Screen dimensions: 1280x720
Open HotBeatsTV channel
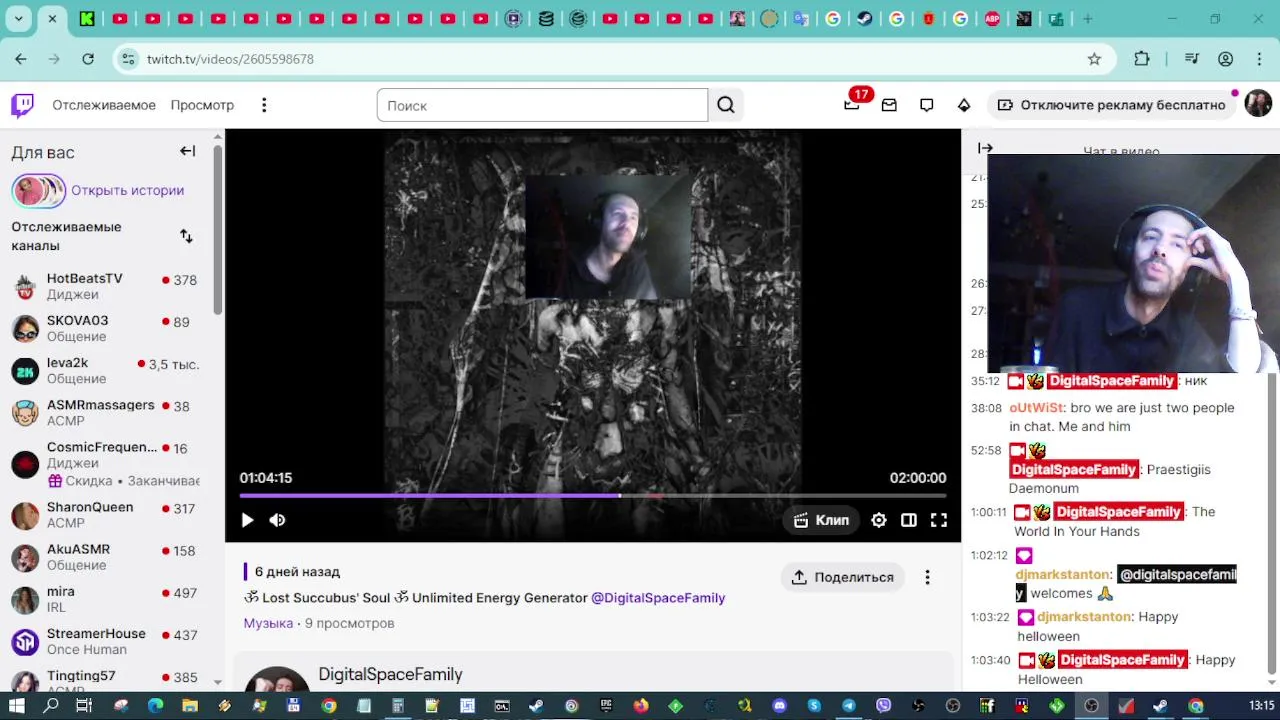[106, 286]
